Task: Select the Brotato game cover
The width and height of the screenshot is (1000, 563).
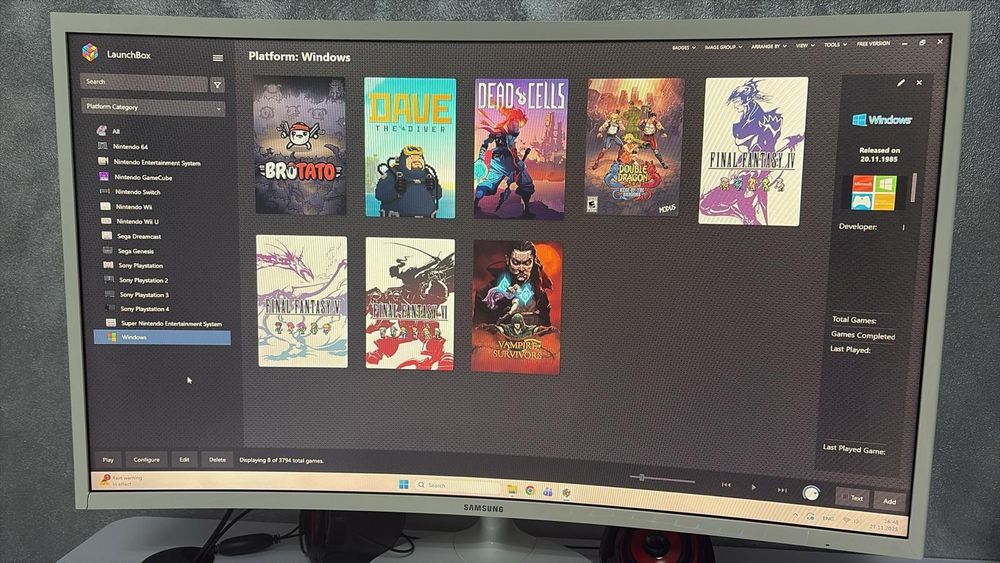Action: click(x=300, y=145)
